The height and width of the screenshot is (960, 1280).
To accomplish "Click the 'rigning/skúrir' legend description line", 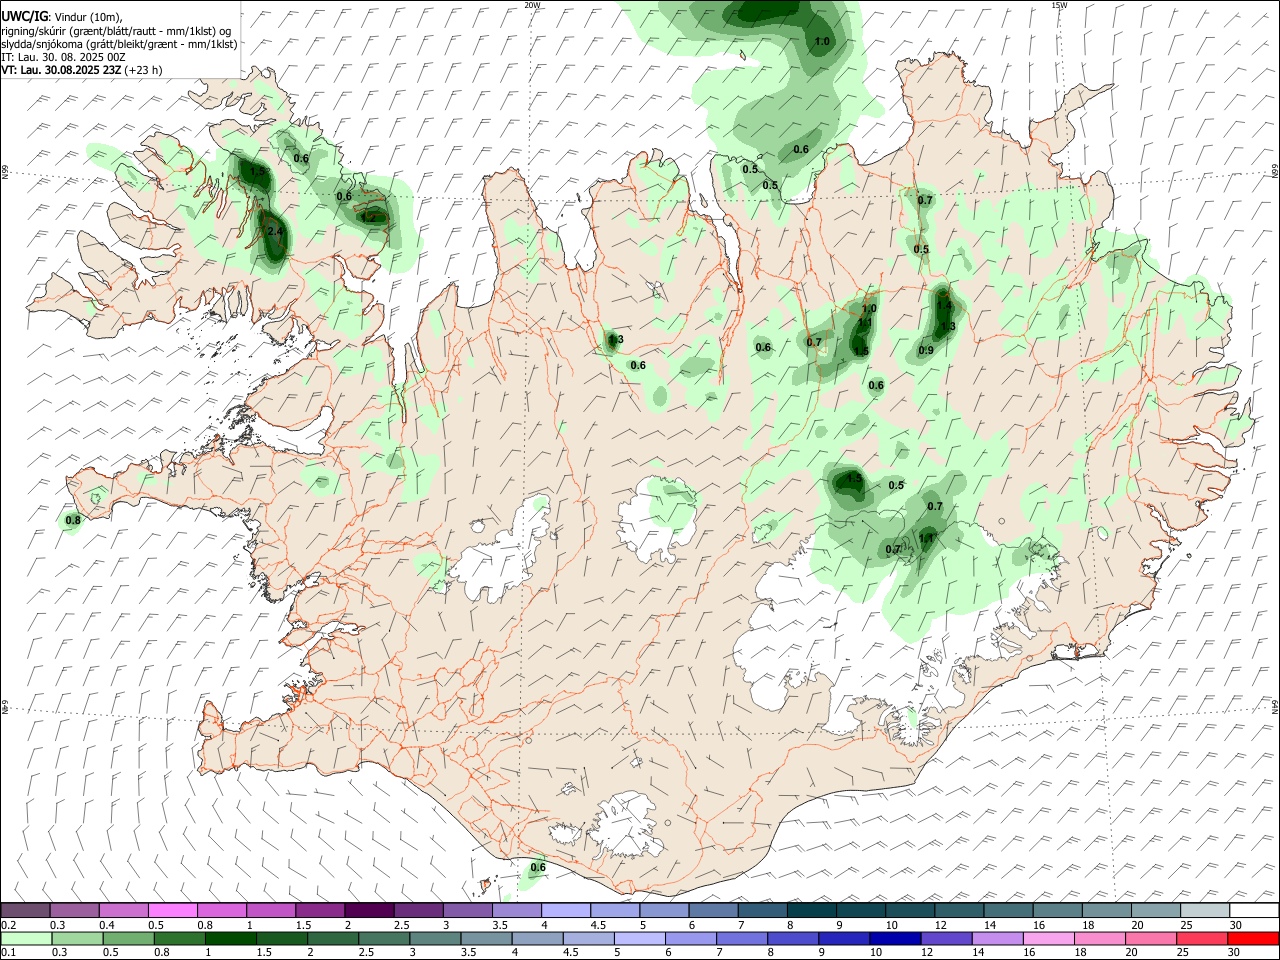I will (116, 31).
